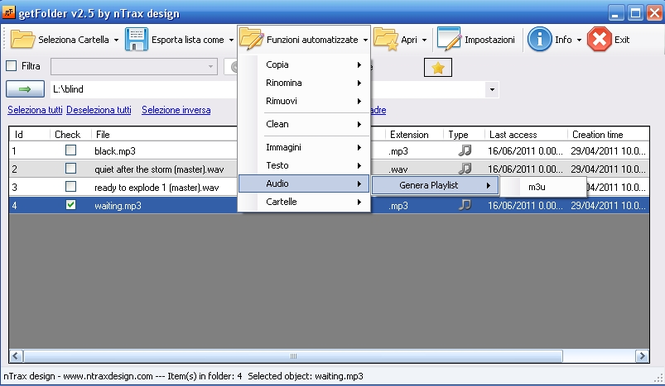Select the waiting.mp3 file name
This screenshot has height=386, width=665.
(x=117, y=206)
